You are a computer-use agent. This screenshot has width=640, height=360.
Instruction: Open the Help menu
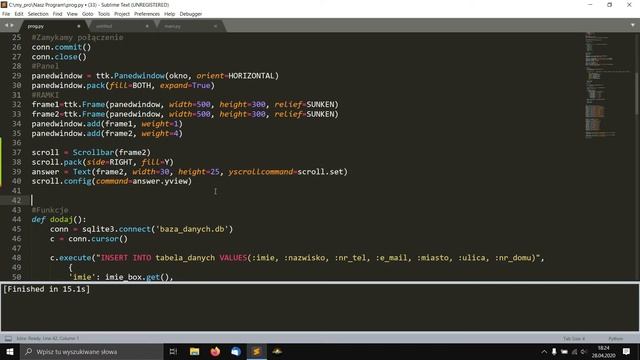pos(169,14)
